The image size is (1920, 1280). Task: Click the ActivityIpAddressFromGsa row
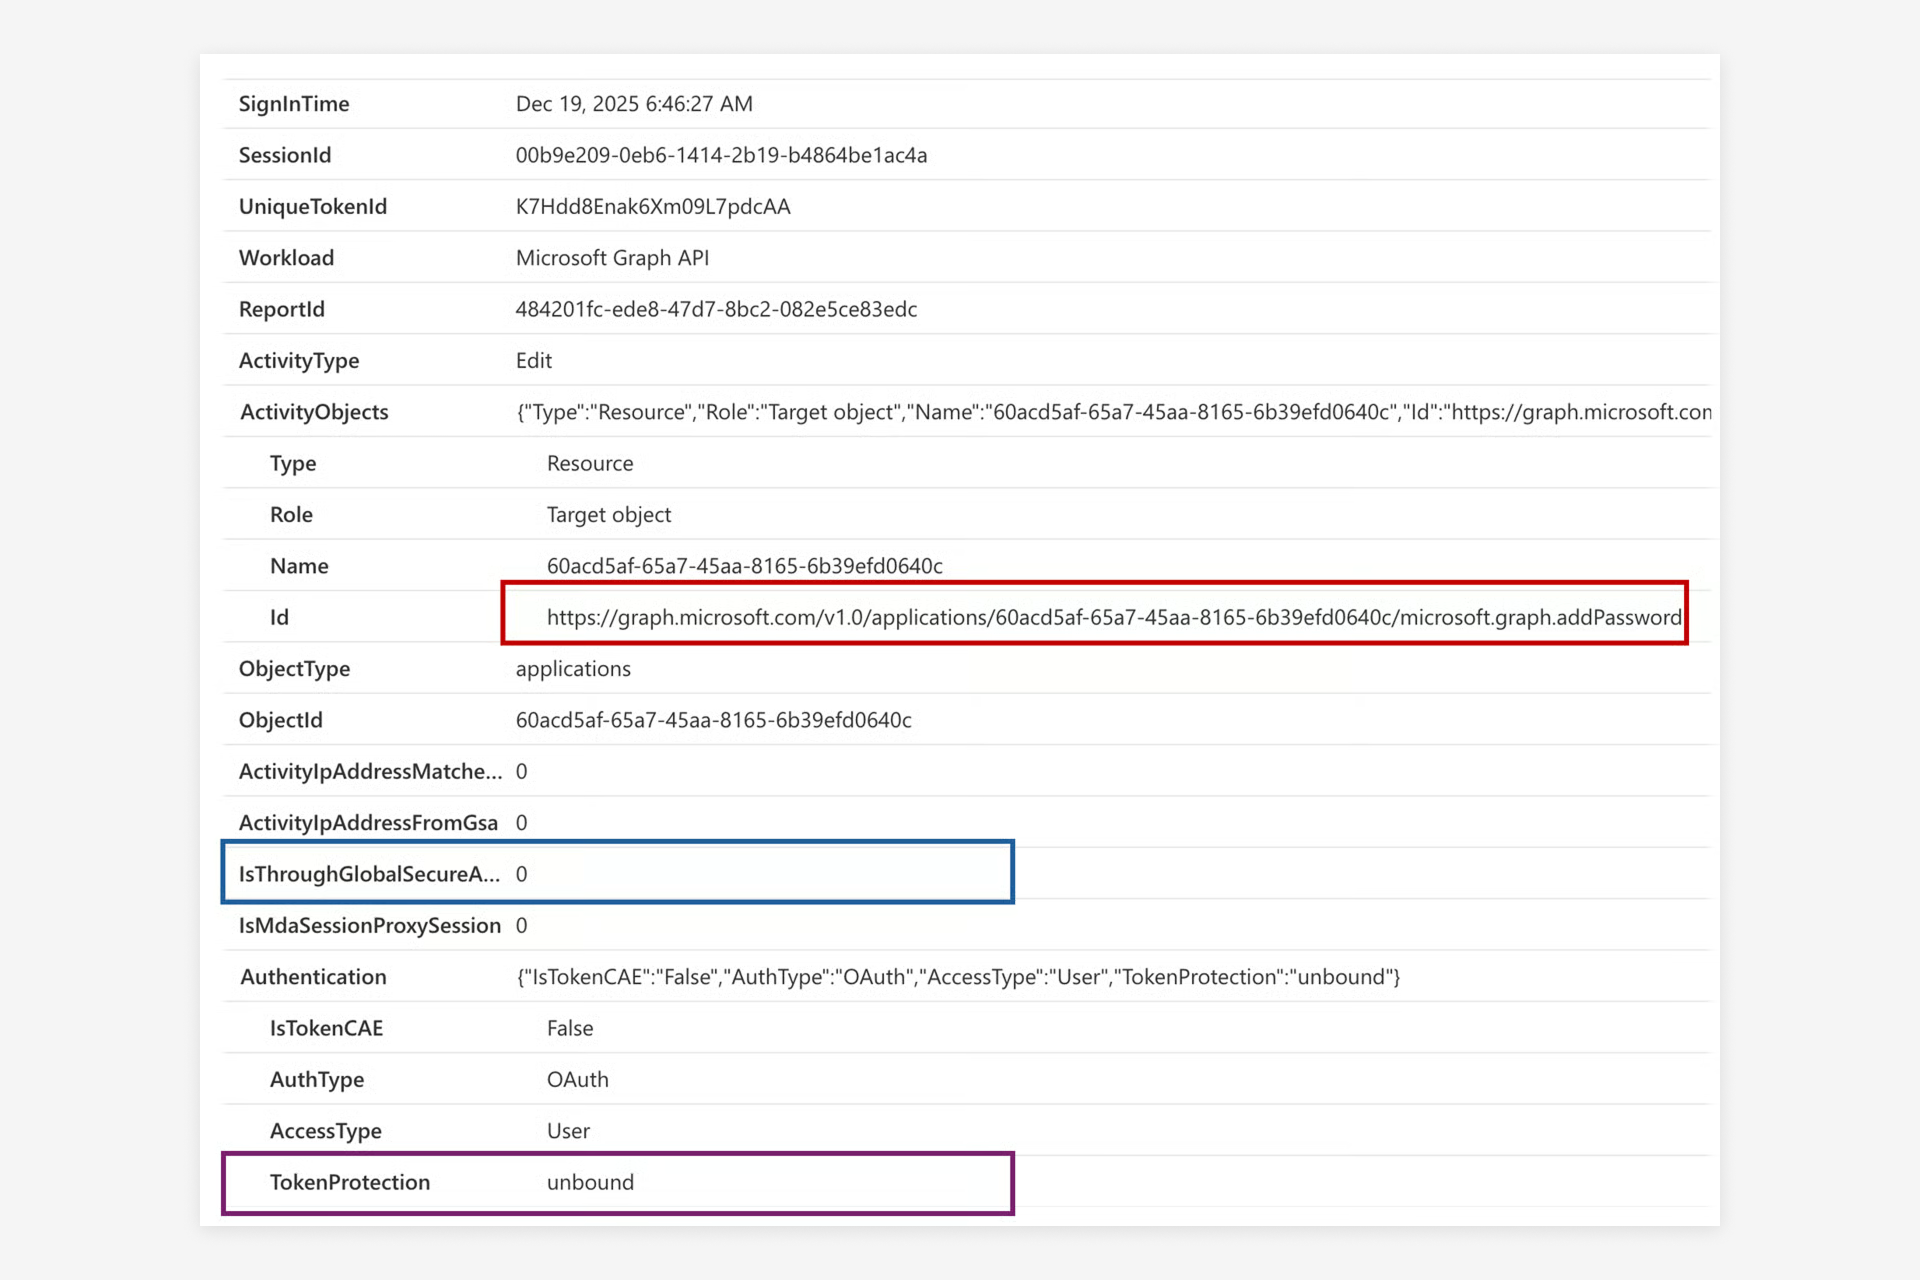(x=521, y=822)
